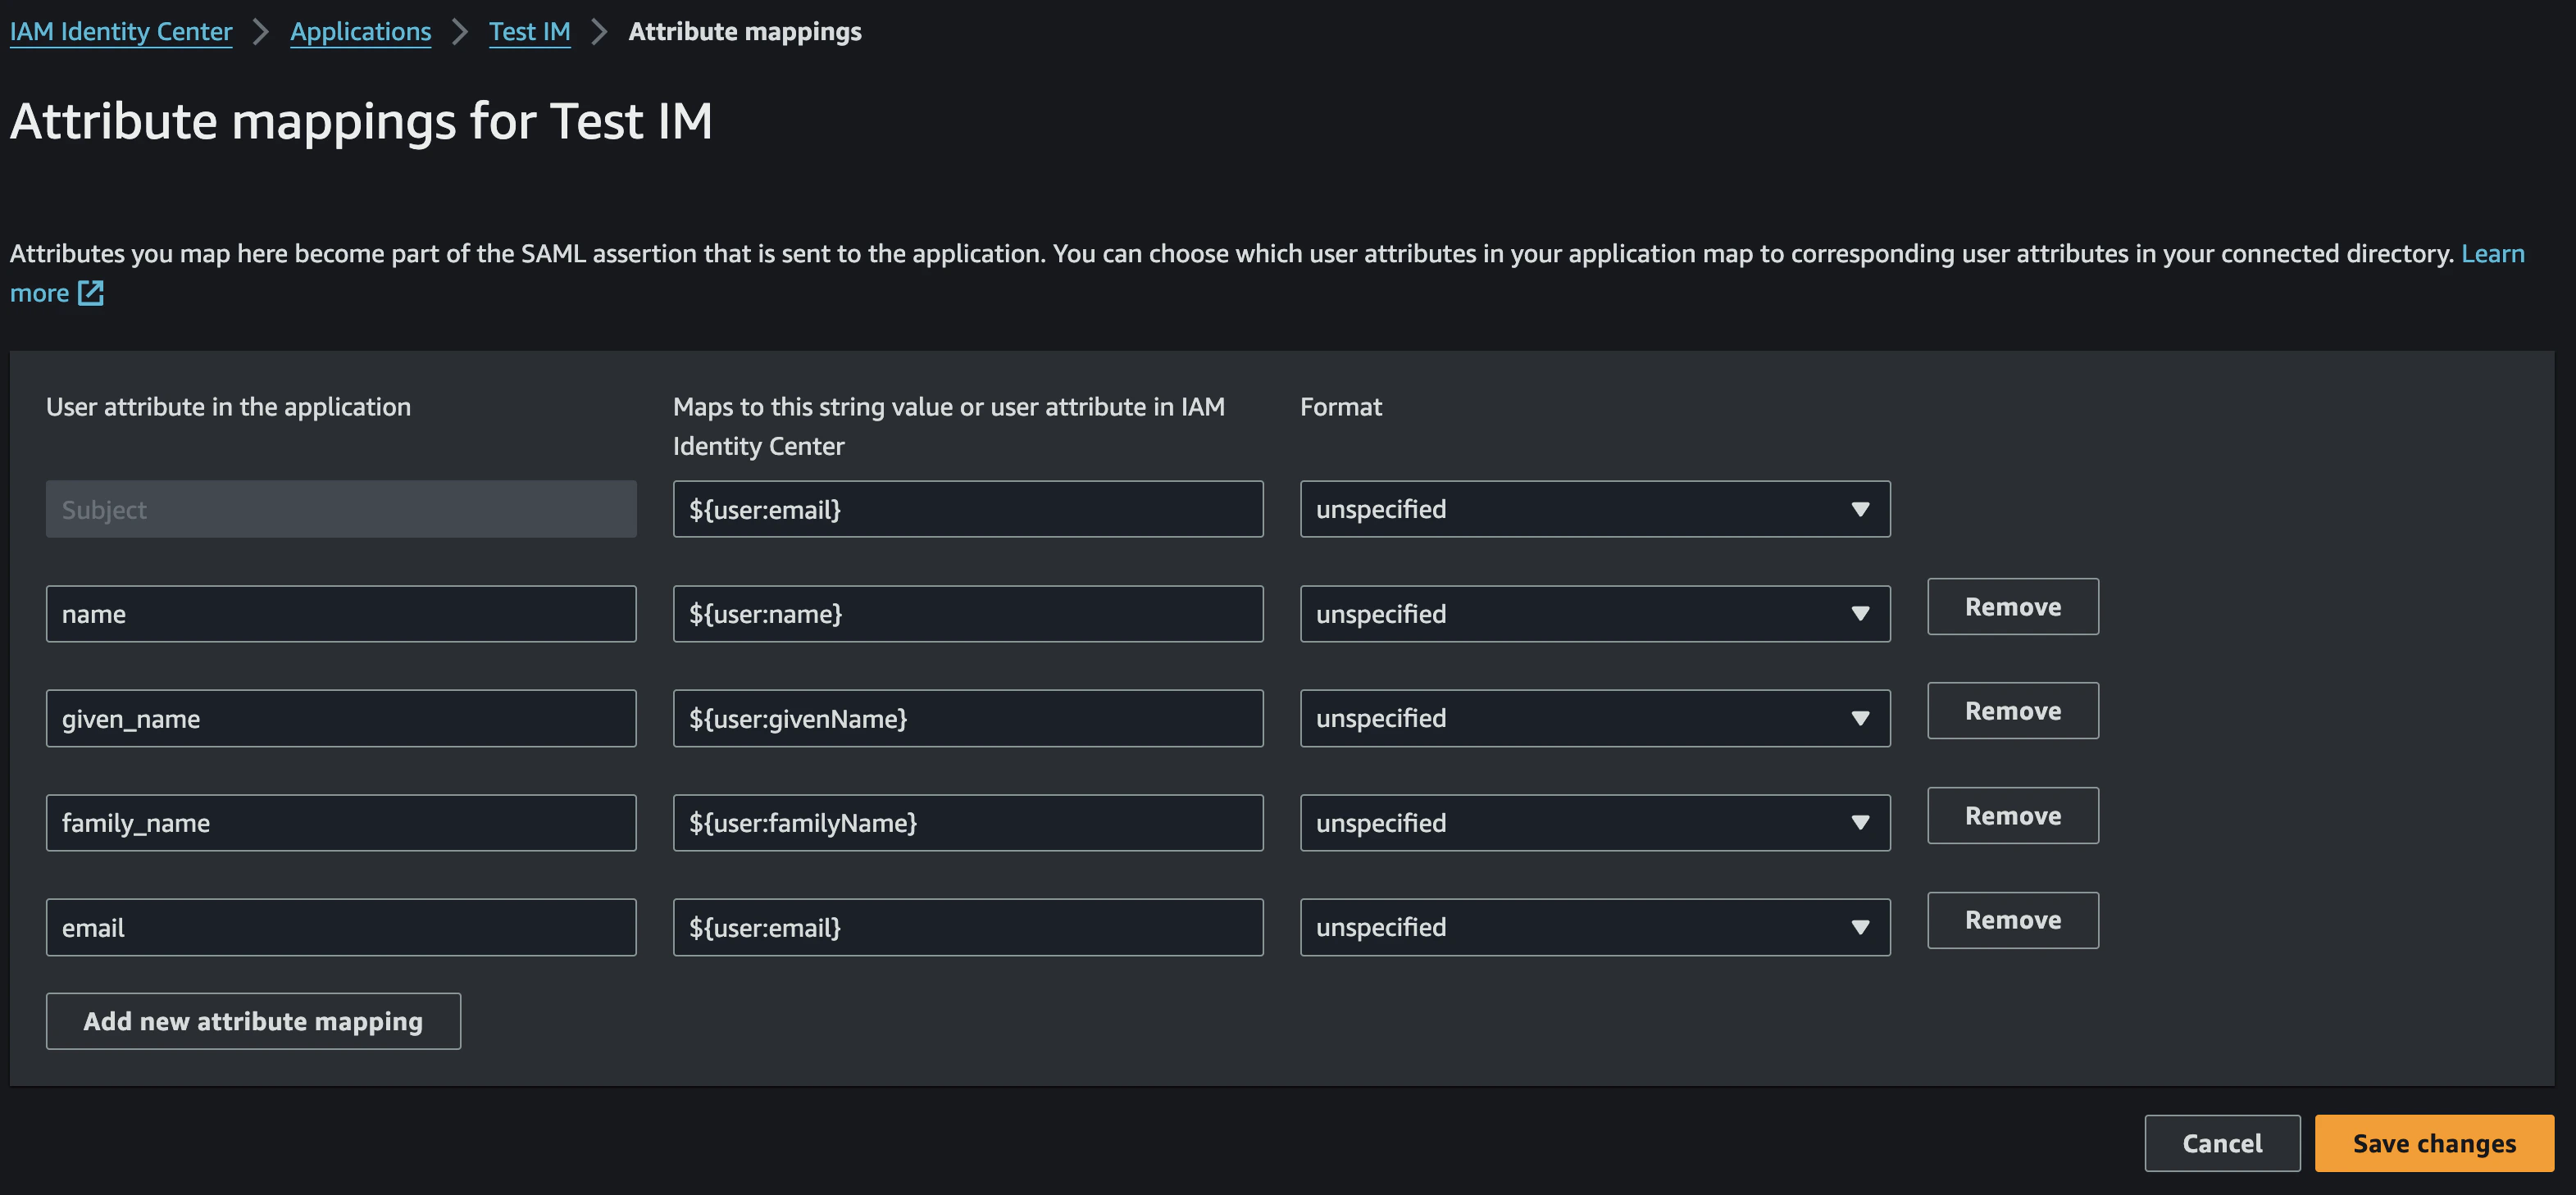Screen dimensions: 2576x1195
Task: Open the email row format dropdown
Action: (1594, 927)
